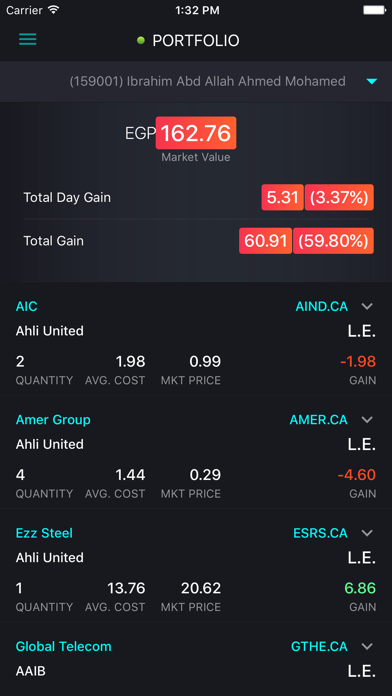Select account Ibrahim Abd Allah Ahmed Mohamed
Screen dimensions: 392x696
point(207,81)
